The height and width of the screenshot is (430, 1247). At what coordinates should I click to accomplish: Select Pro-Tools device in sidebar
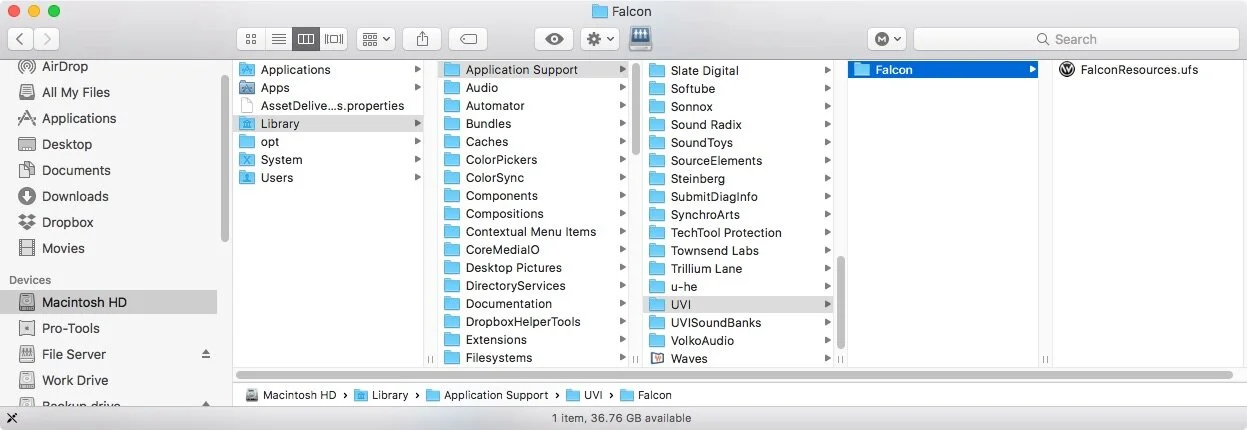pos(70,328)
